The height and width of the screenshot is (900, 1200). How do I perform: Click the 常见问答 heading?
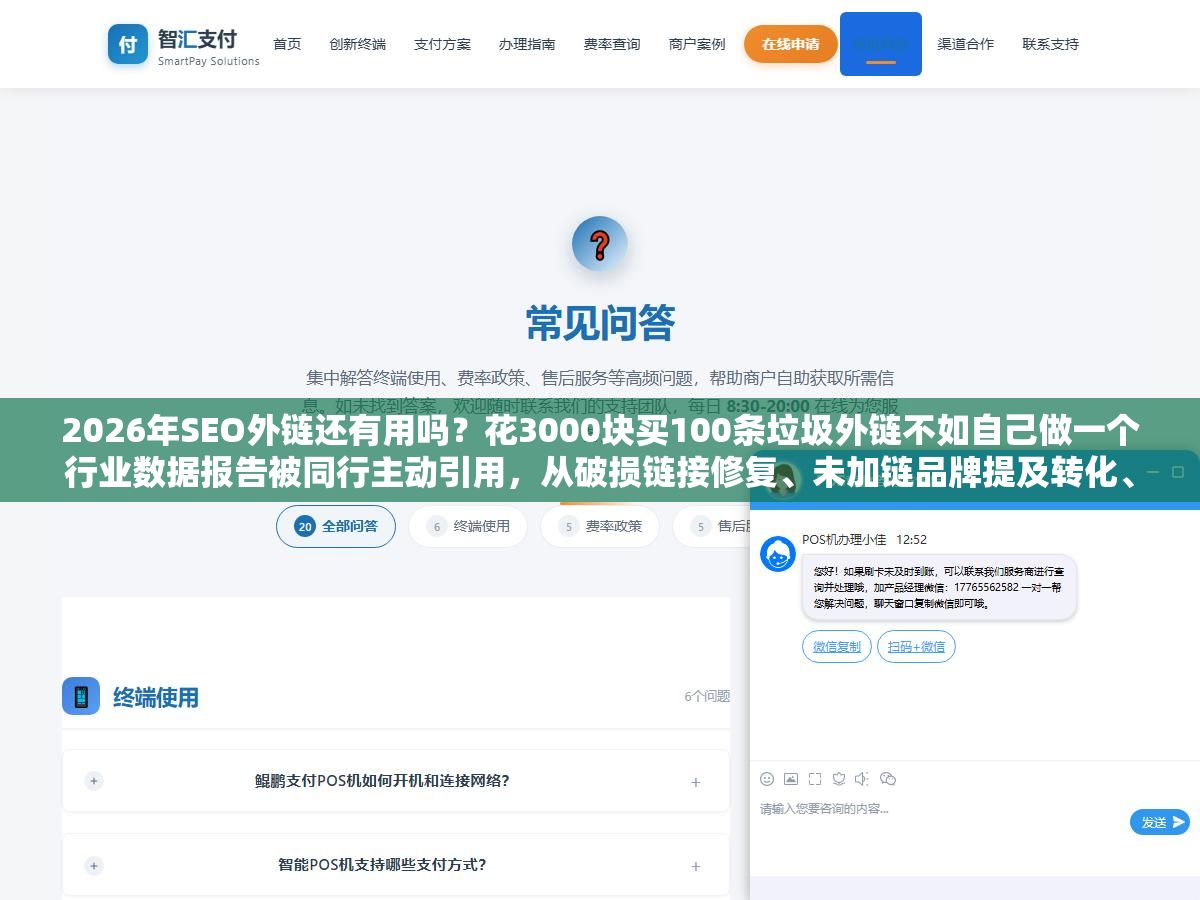point(600,323)
